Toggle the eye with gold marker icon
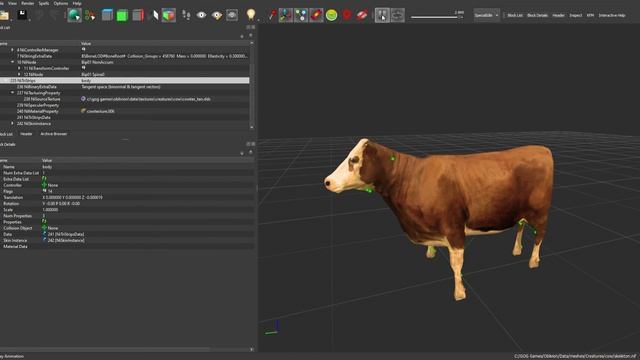The width and height of the screenshot is (640, 360). pos(217,16)
